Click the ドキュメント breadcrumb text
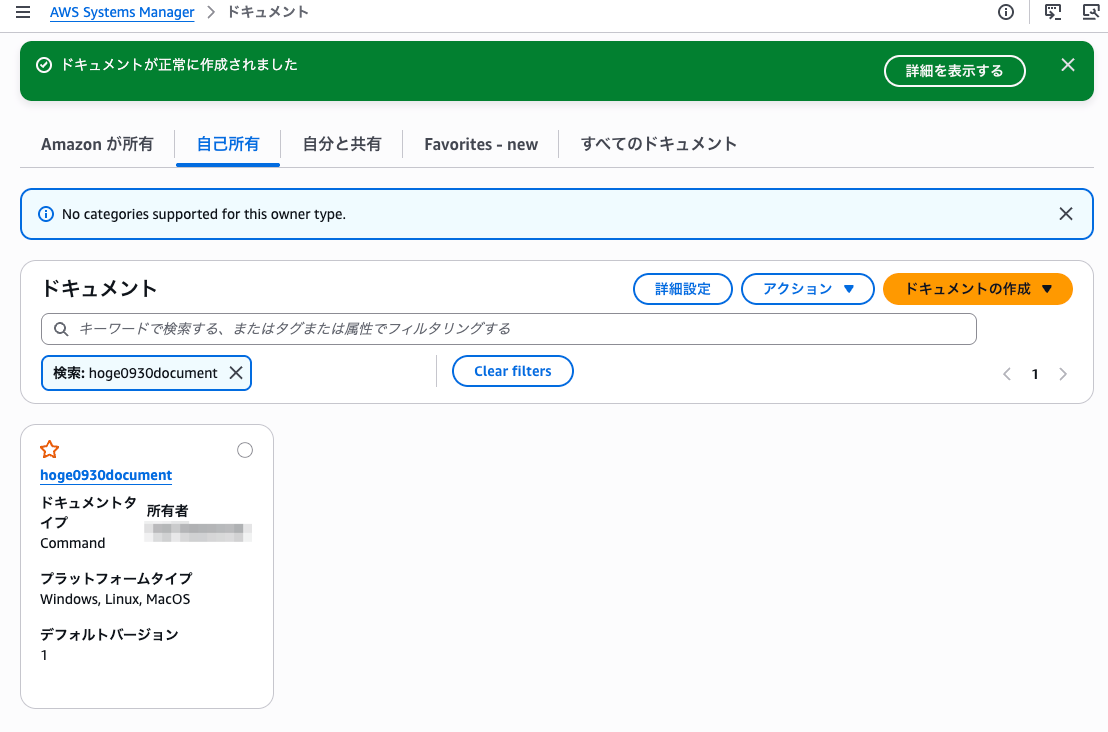 click(268, 12)
